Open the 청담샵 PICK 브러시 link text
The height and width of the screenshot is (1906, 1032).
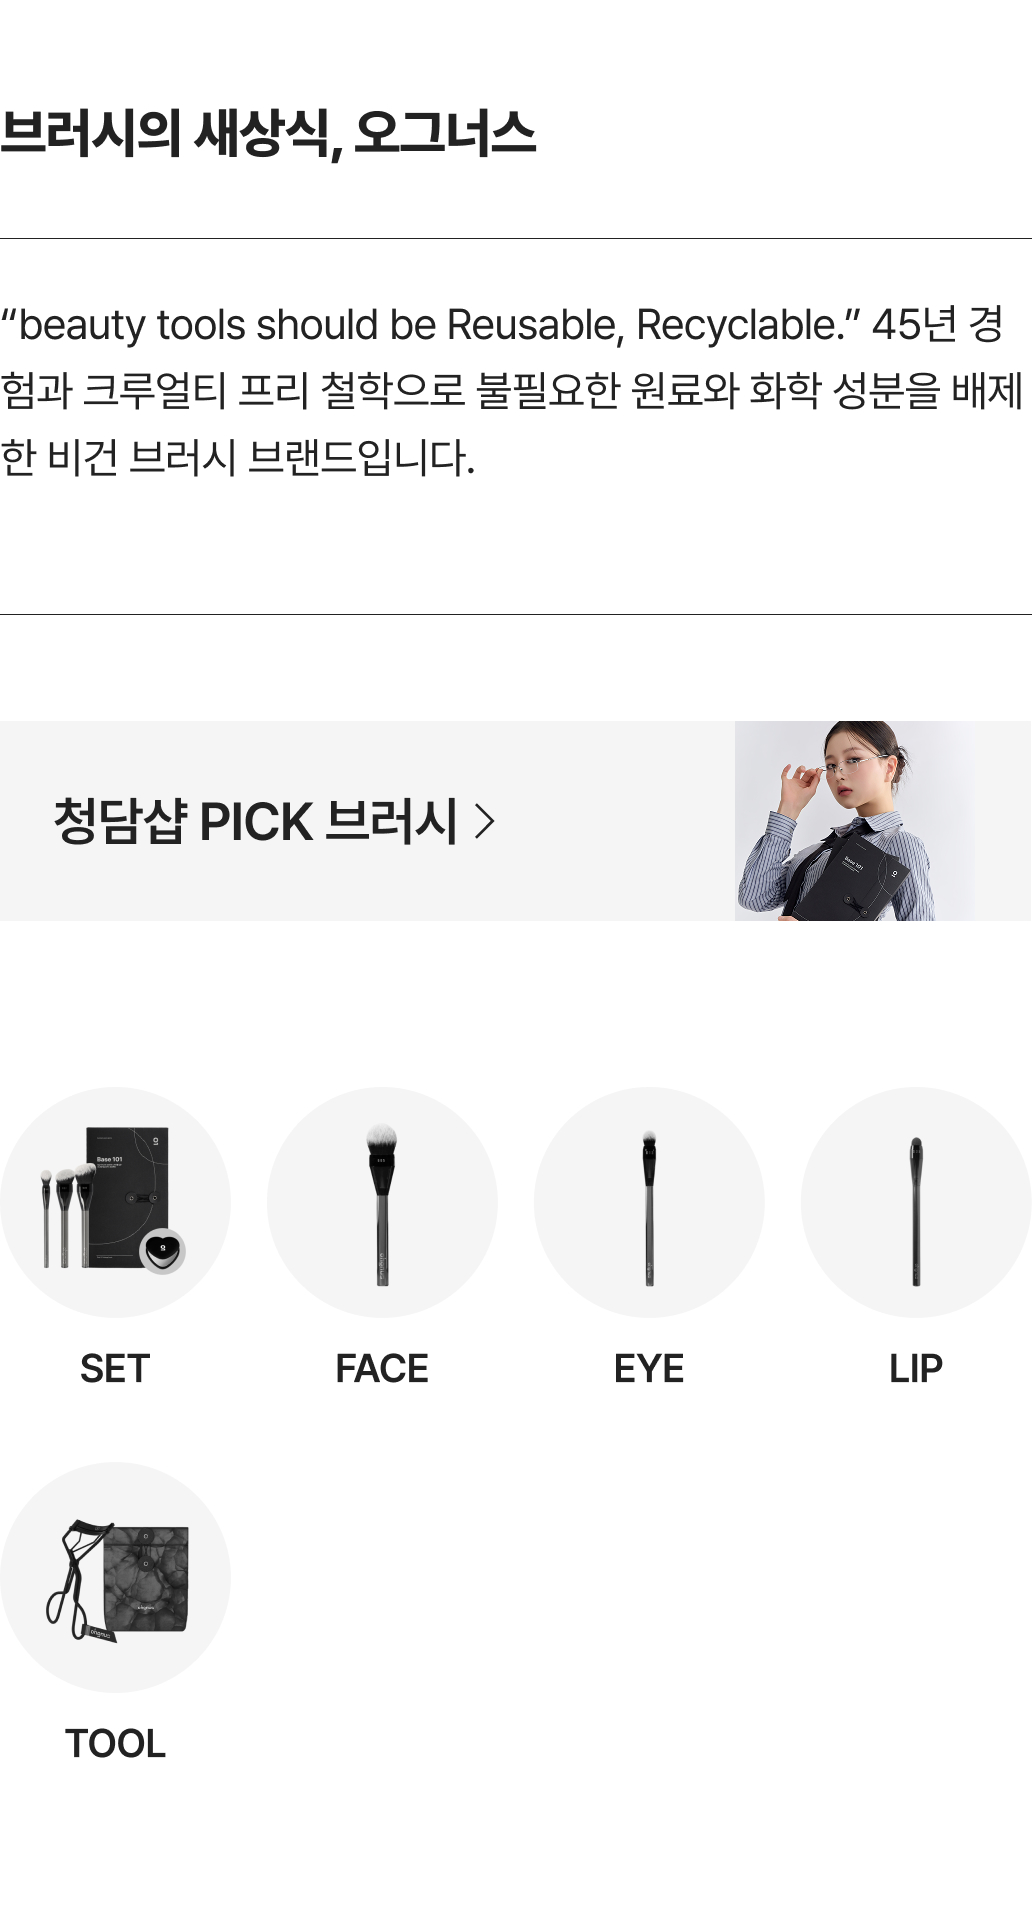255,821
